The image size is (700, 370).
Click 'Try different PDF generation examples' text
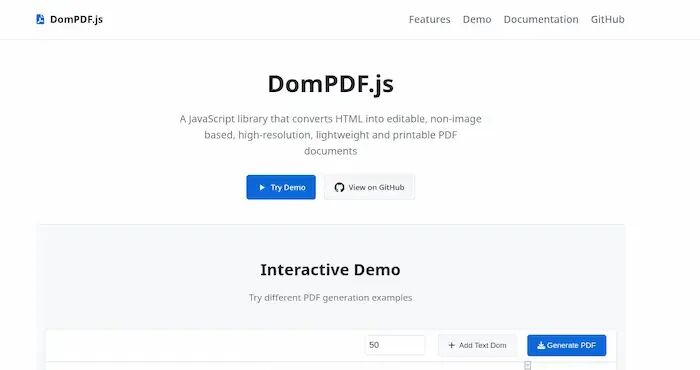330,298
